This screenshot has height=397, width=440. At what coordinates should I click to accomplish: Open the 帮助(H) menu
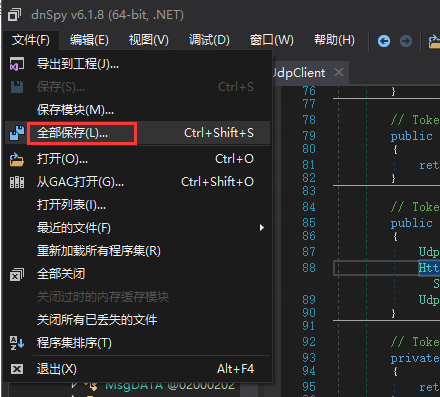[334, 40]
